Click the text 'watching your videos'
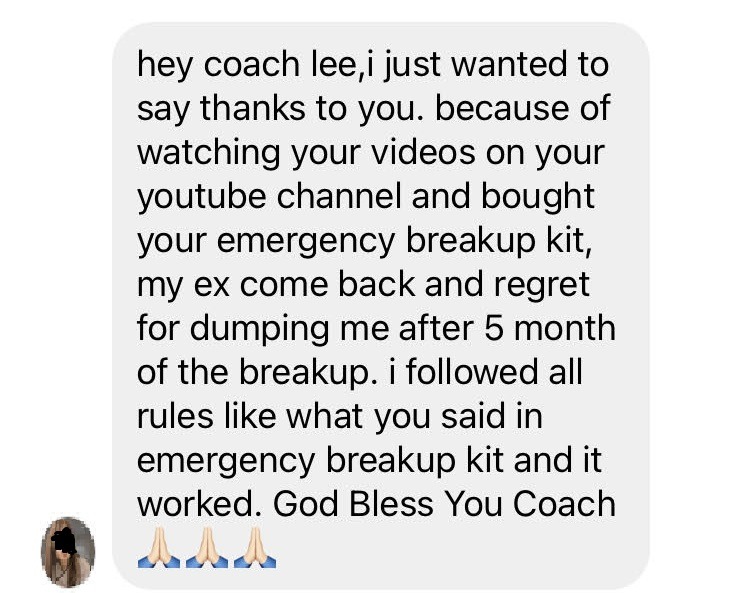This screenshot has width=750, height=593. 307,152
